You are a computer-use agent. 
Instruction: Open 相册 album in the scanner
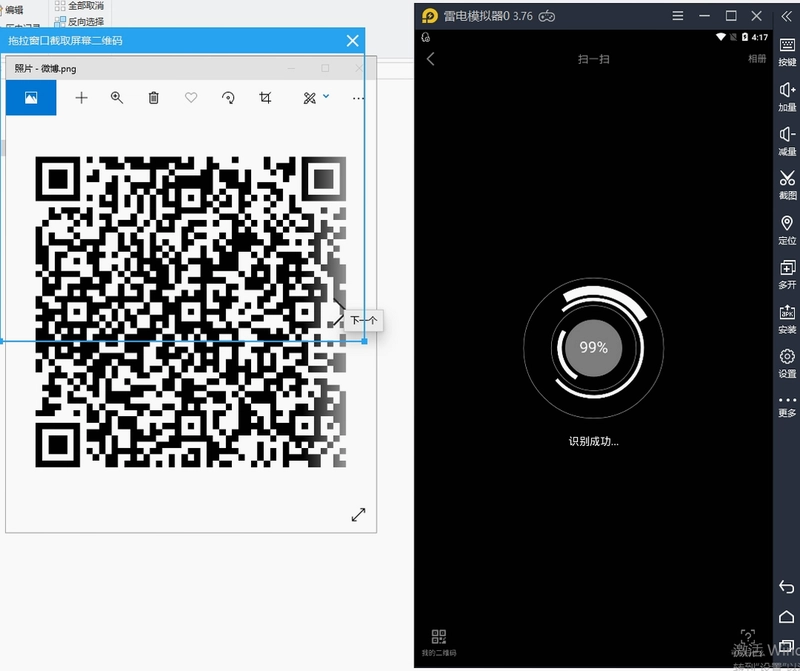[757, 59]
